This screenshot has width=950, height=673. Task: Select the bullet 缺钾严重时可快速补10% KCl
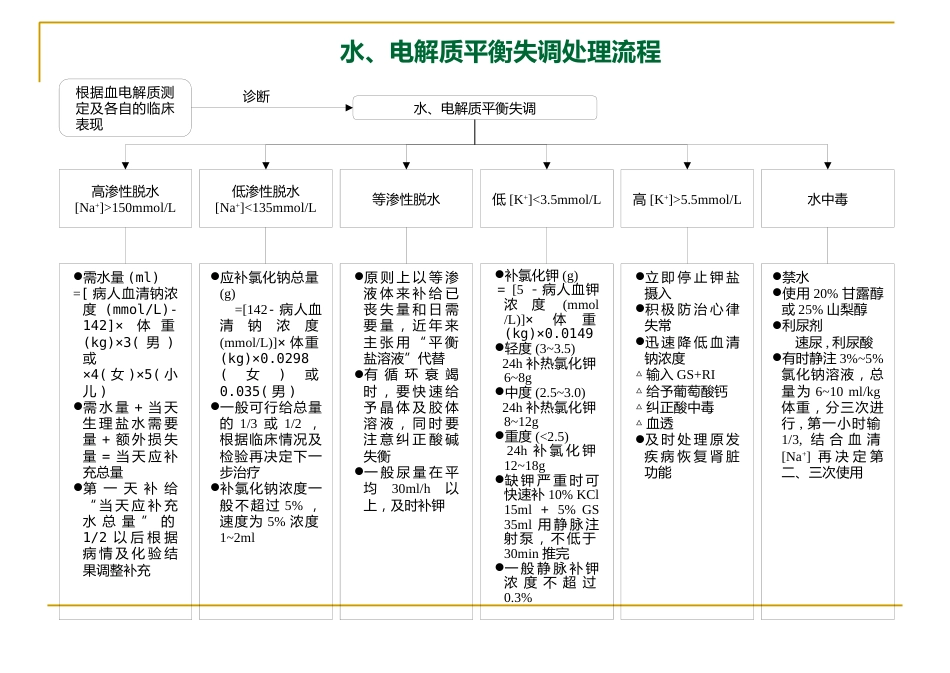(x=547, y=517)
